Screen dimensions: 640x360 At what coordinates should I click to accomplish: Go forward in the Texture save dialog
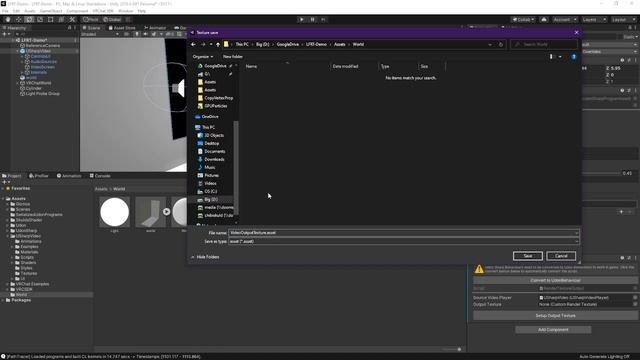point(203,44)
